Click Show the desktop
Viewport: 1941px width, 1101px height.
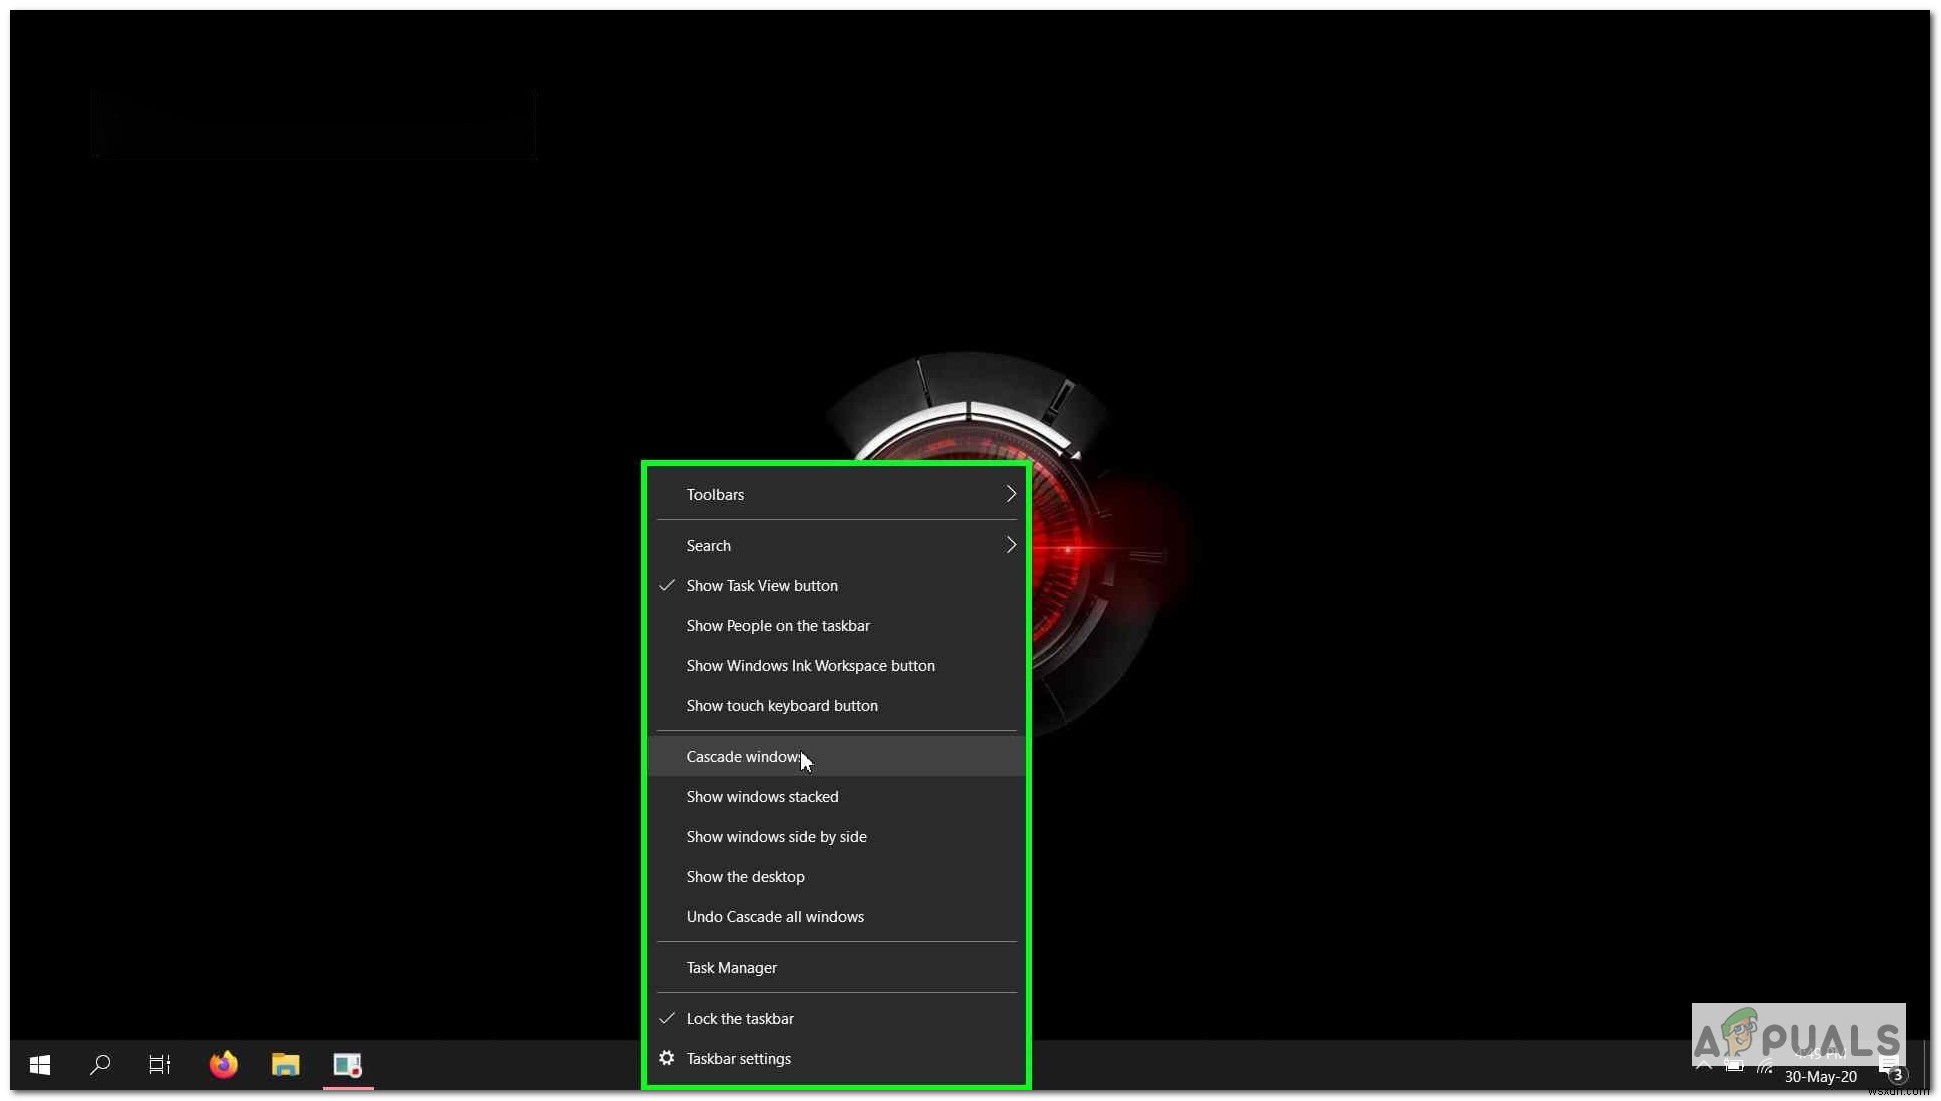(x=745, y=876)
